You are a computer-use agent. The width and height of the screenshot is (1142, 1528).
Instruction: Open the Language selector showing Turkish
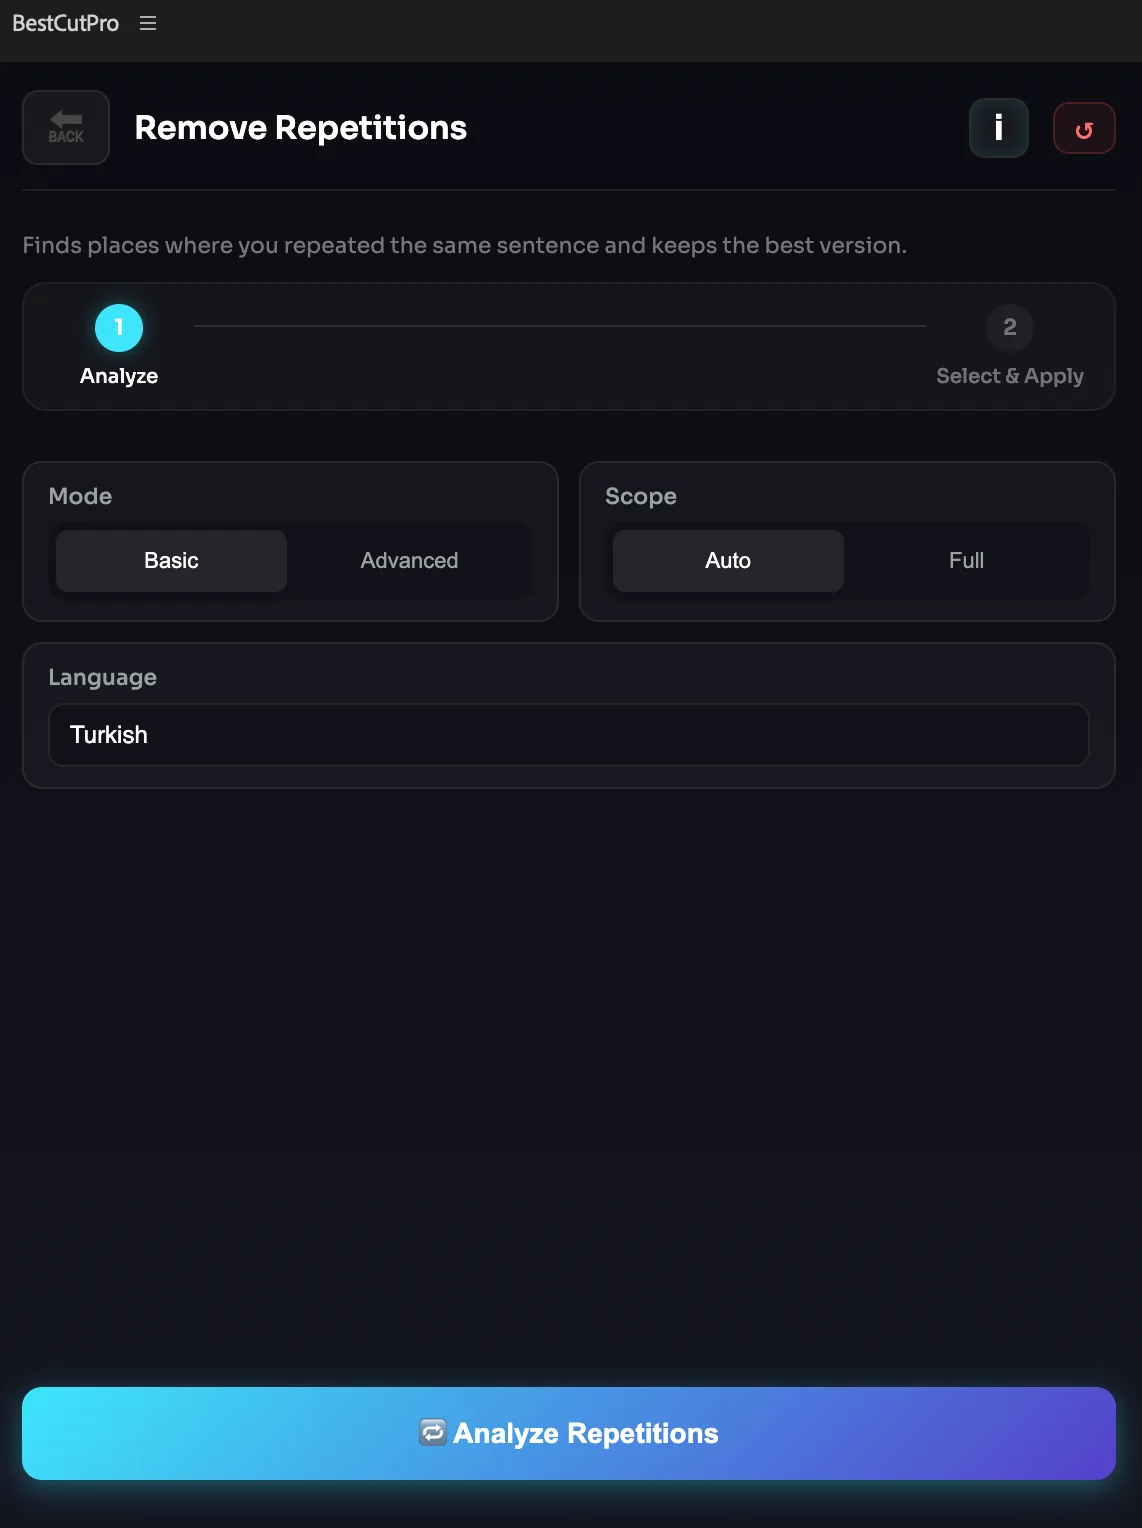point(569,735)
